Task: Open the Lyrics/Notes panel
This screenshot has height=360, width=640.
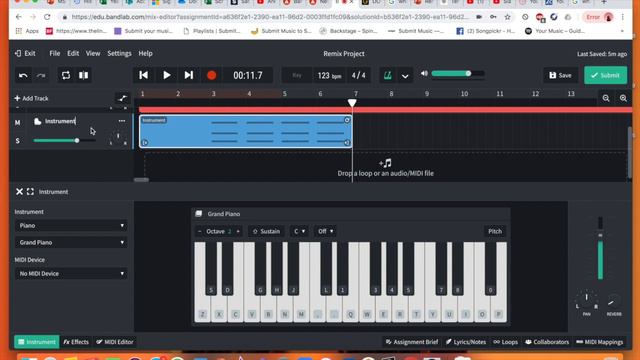Action: coord(466,342)
